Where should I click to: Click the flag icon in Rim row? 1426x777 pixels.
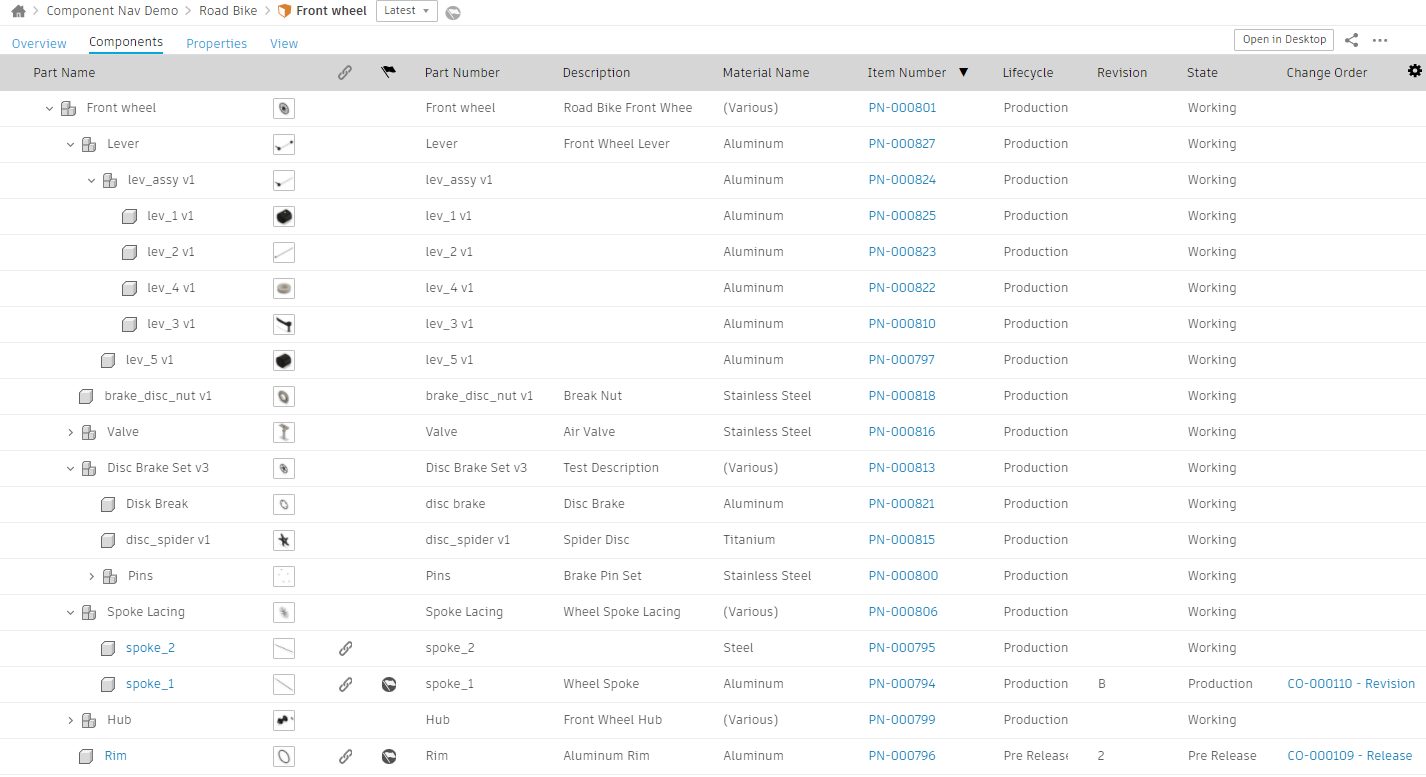click(389, 756)
